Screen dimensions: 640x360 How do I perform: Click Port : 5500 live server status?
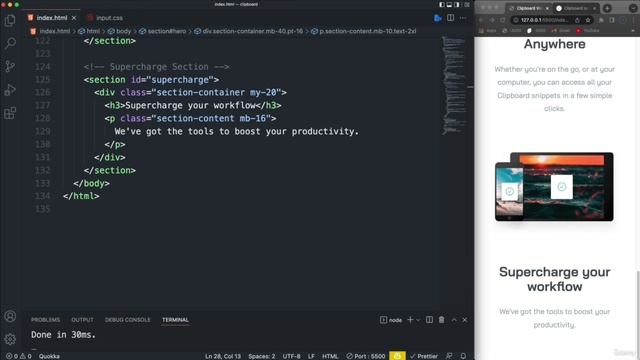tap(366, 356)
